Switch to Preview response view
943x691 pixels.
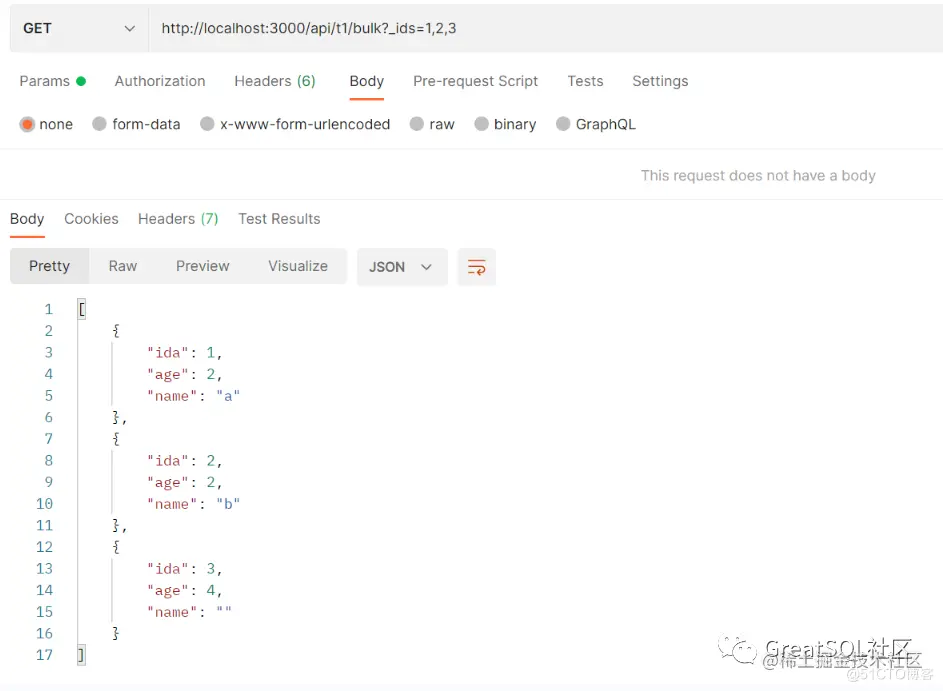click(x=203, y=266)
